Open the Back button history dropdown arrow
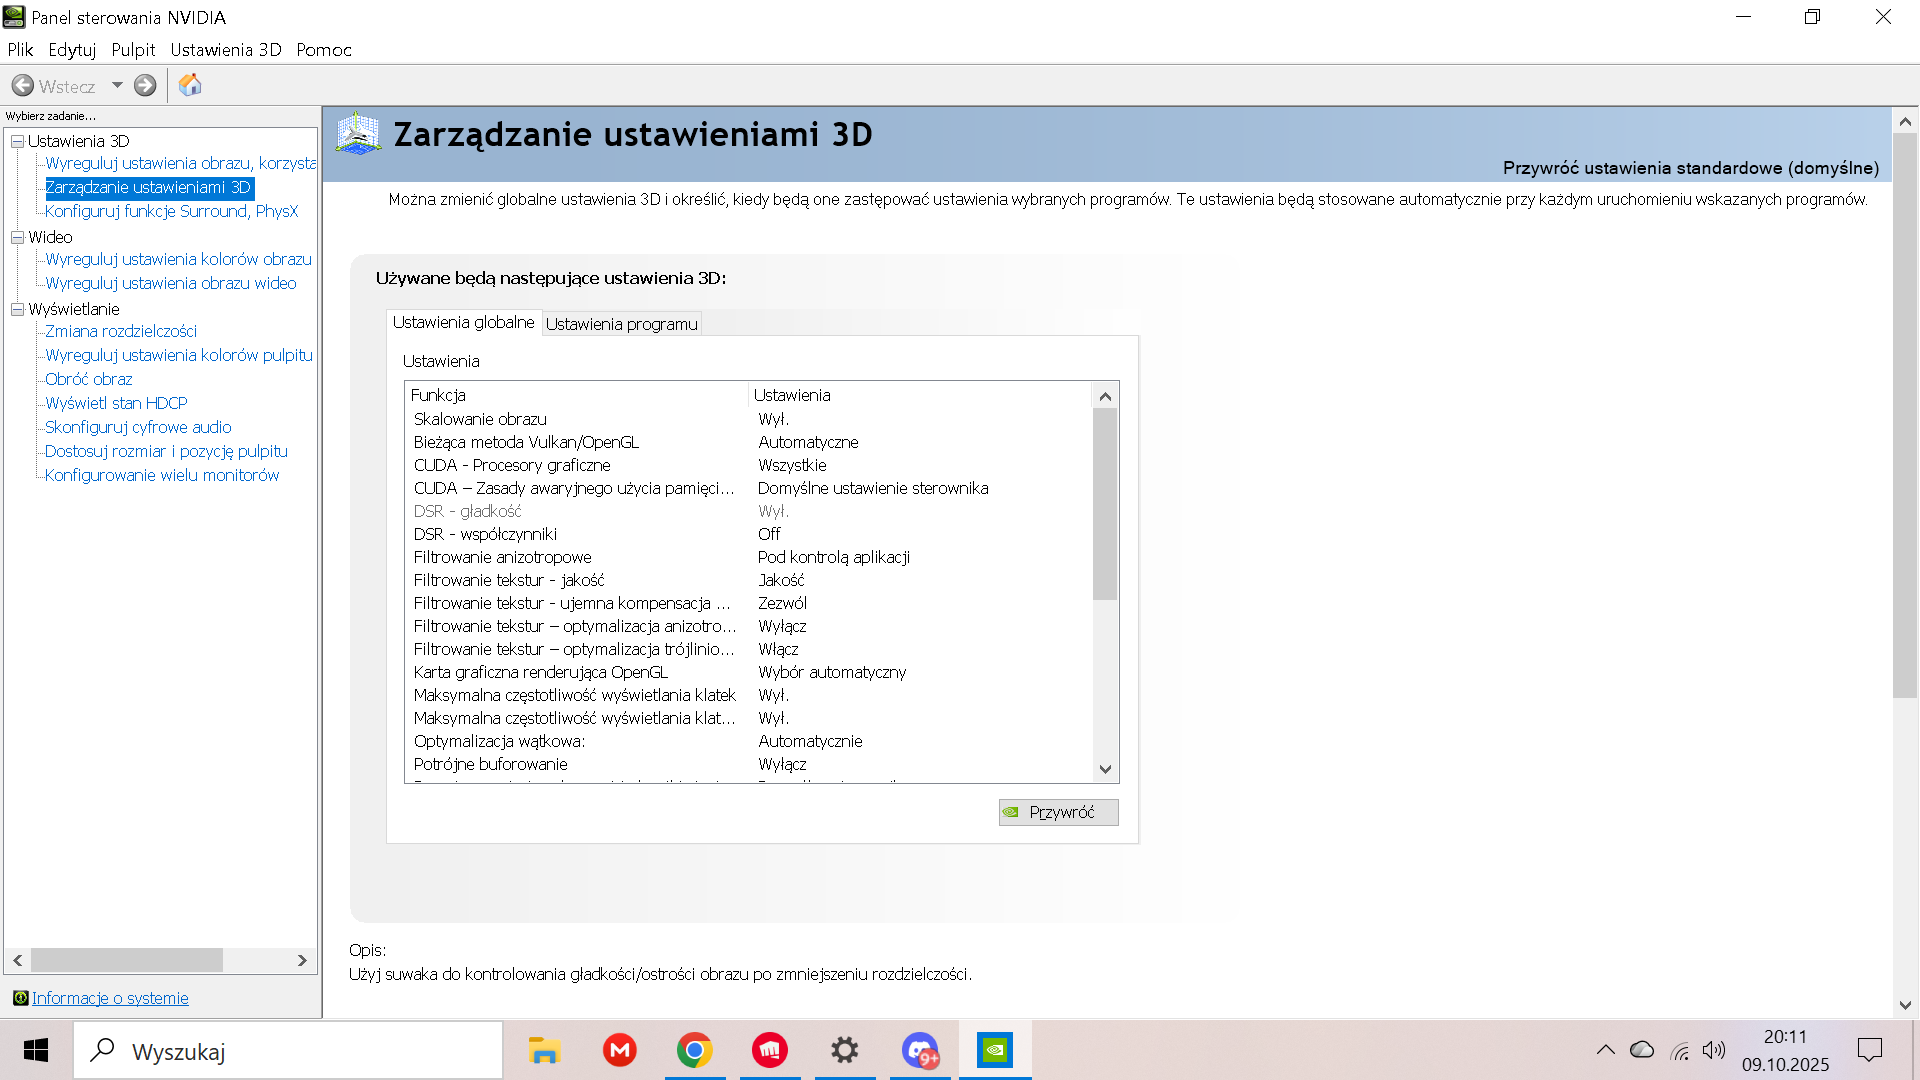The height and width of the screenshot is (1080, 1920). pyautogui.click(x=117, y=86)
